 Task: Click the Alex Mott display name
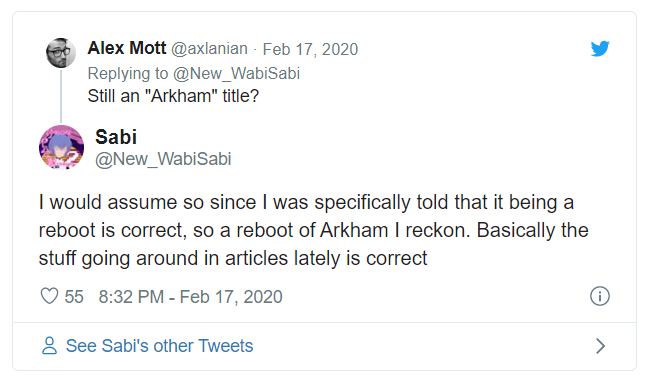point(127,48)
